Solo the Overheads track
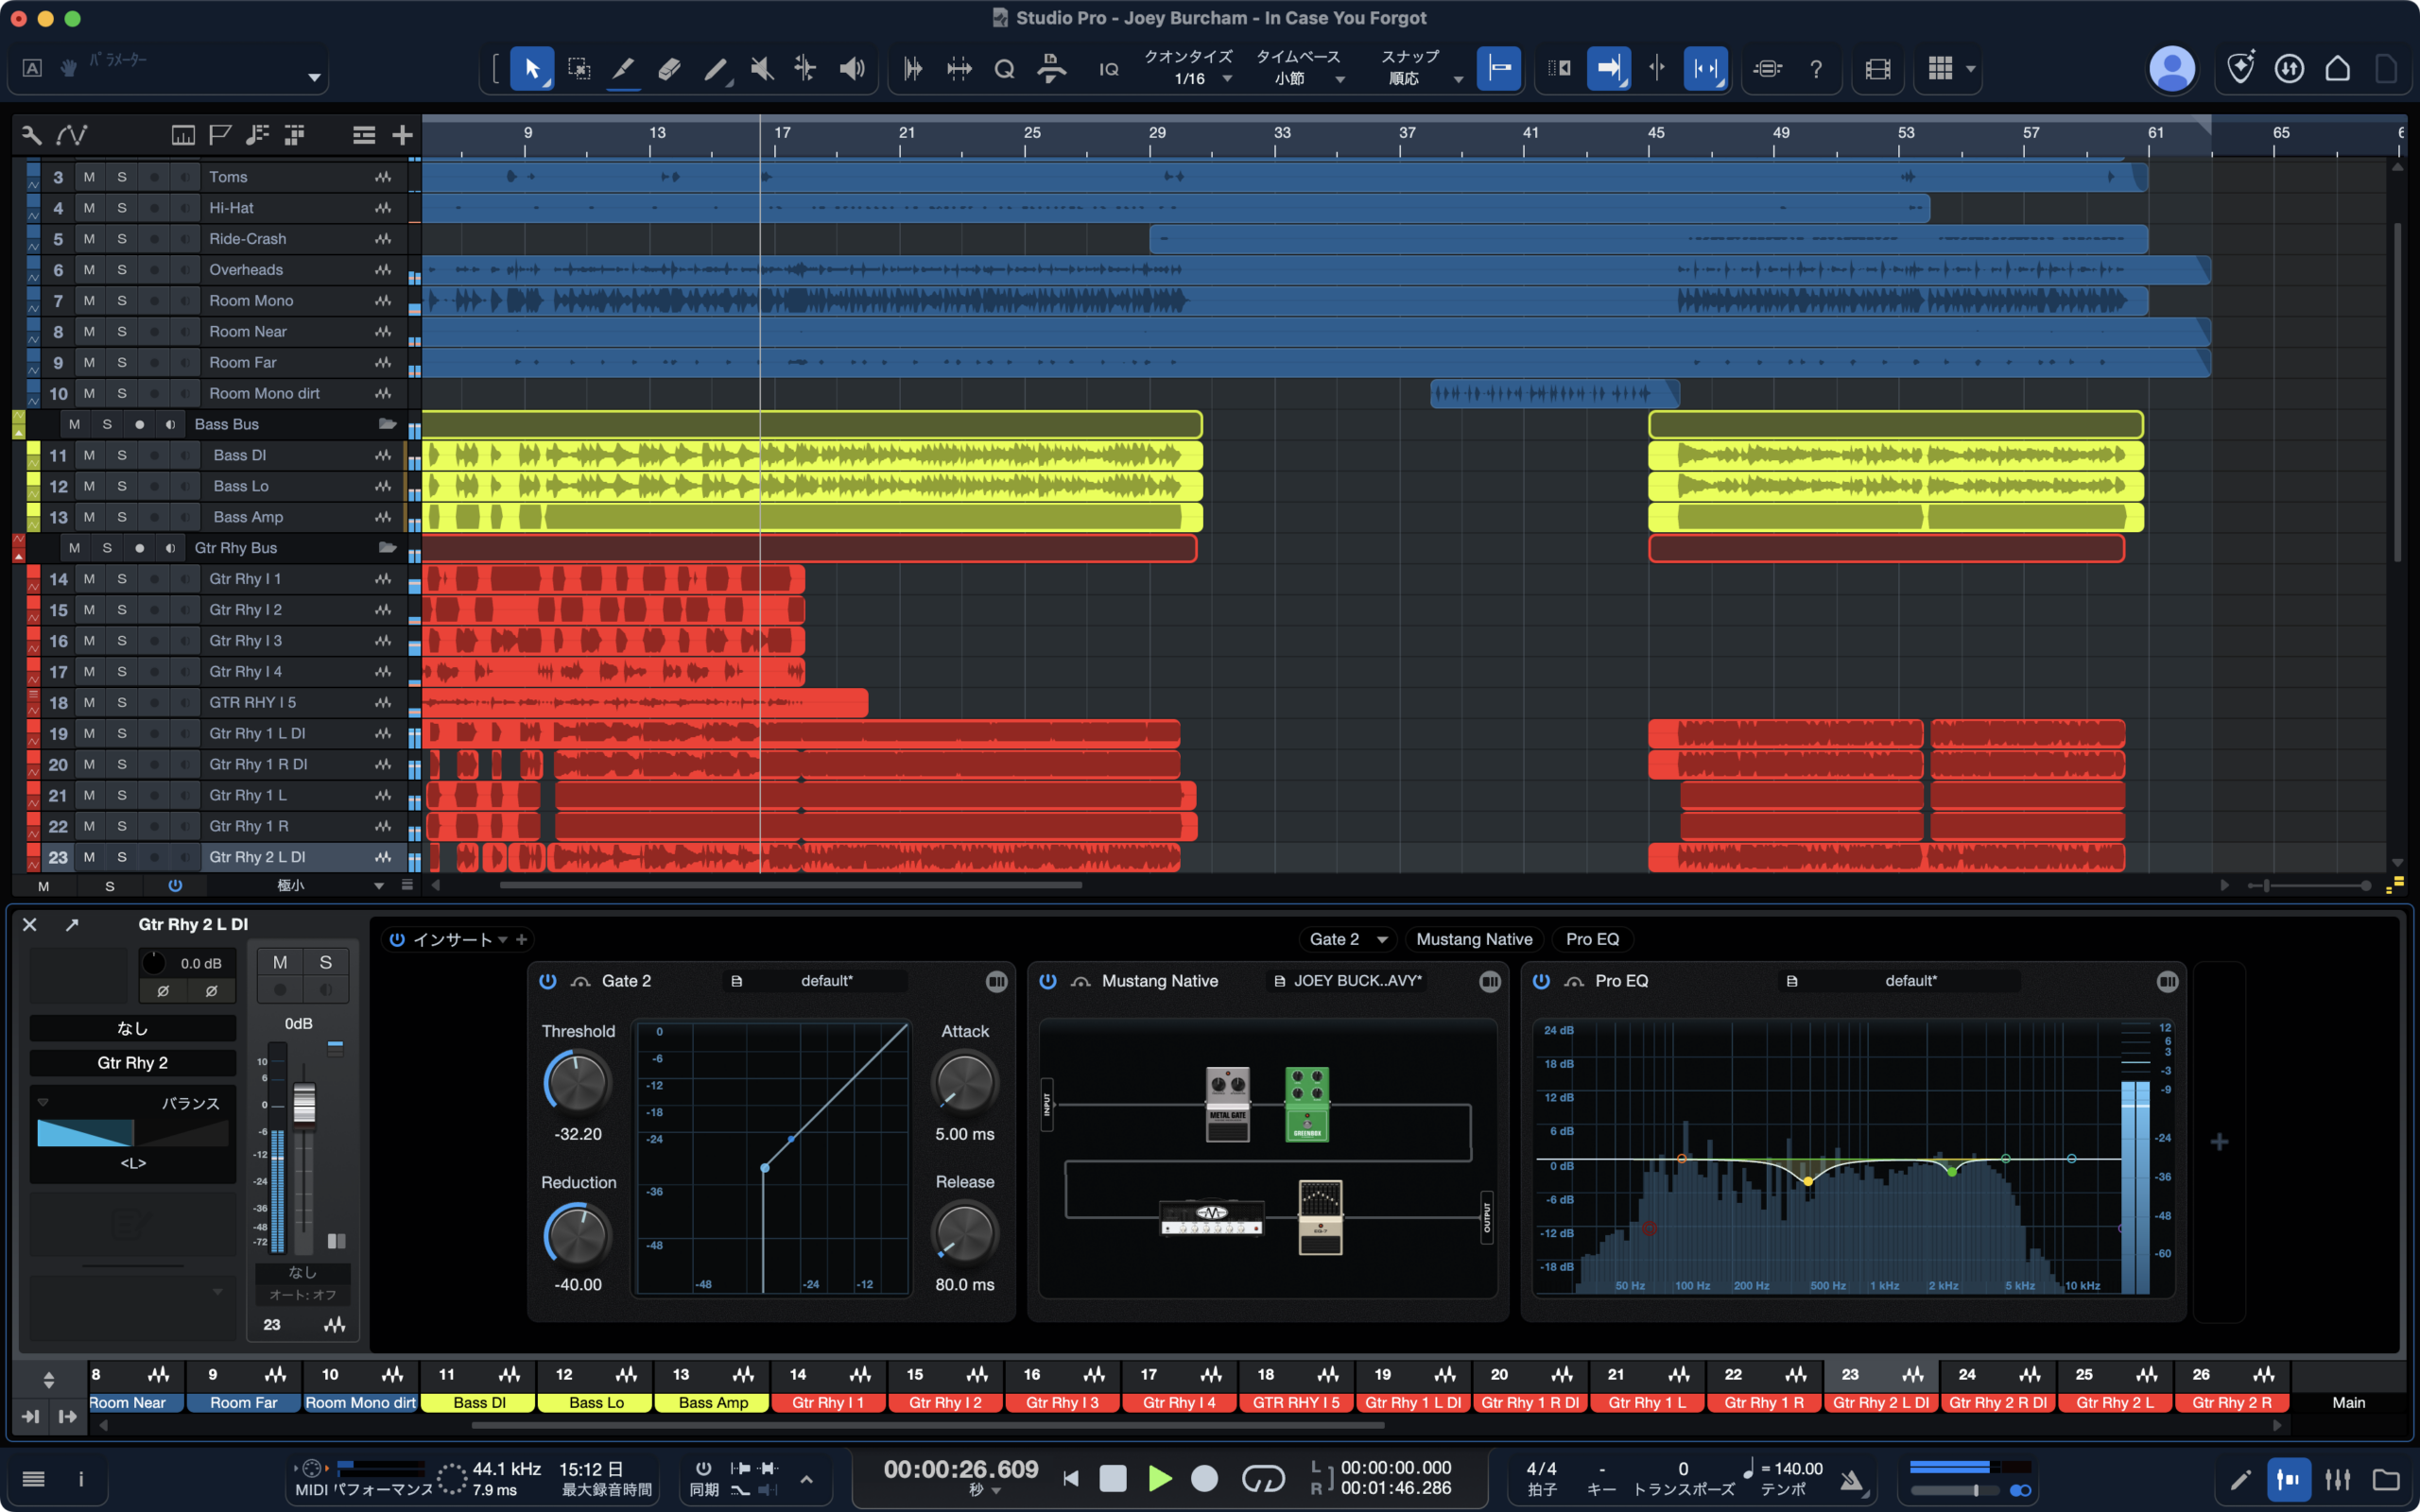Screen dimensions: 2420x1512 coord(122,270)
